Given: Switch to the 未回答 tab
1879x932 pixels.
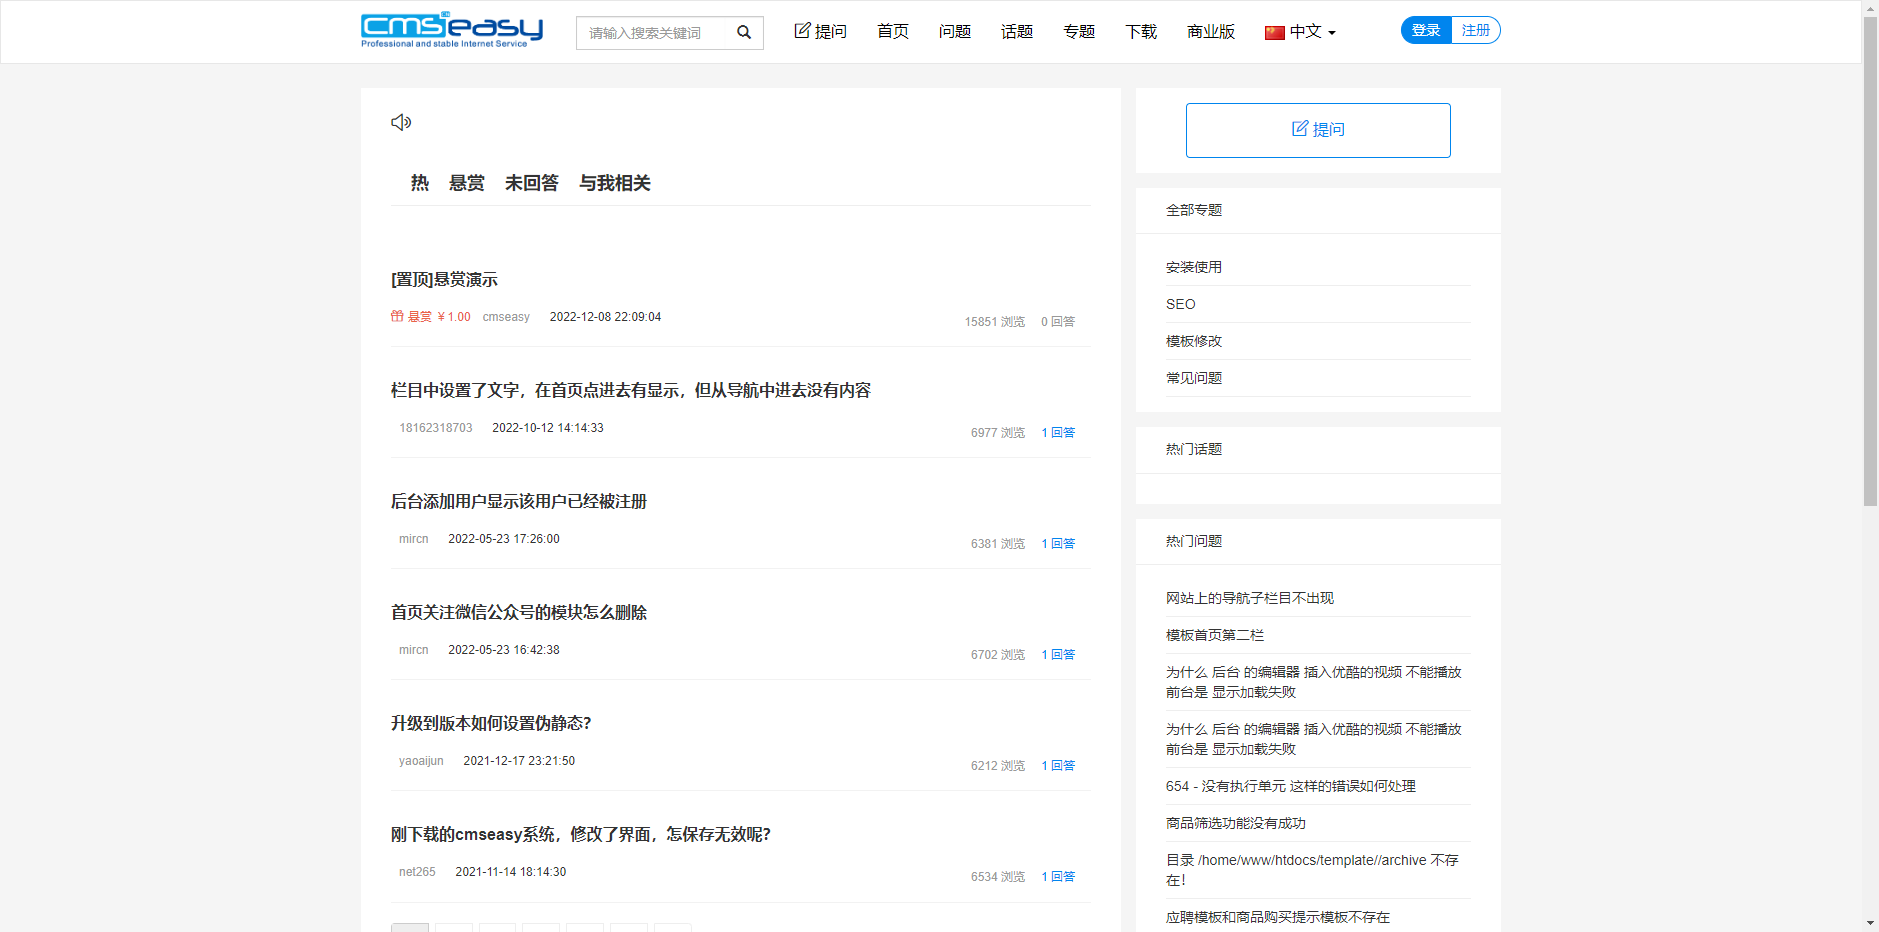Looking at the screenshot, I should tap(531, 183).
